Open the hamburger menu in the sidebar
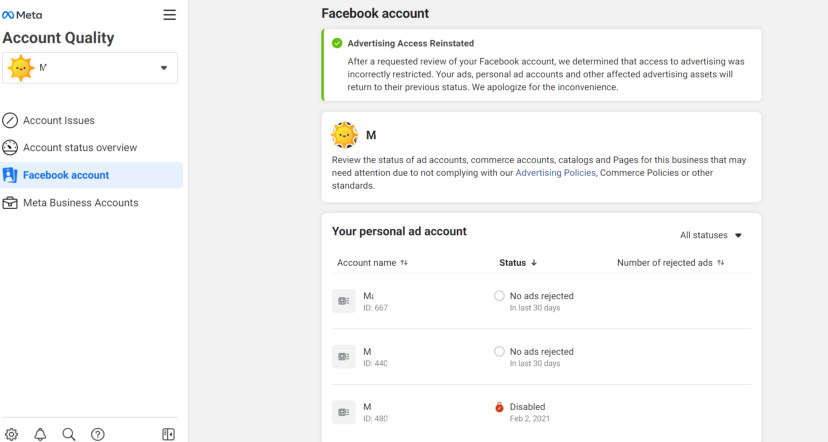 (x=170, y=15)
